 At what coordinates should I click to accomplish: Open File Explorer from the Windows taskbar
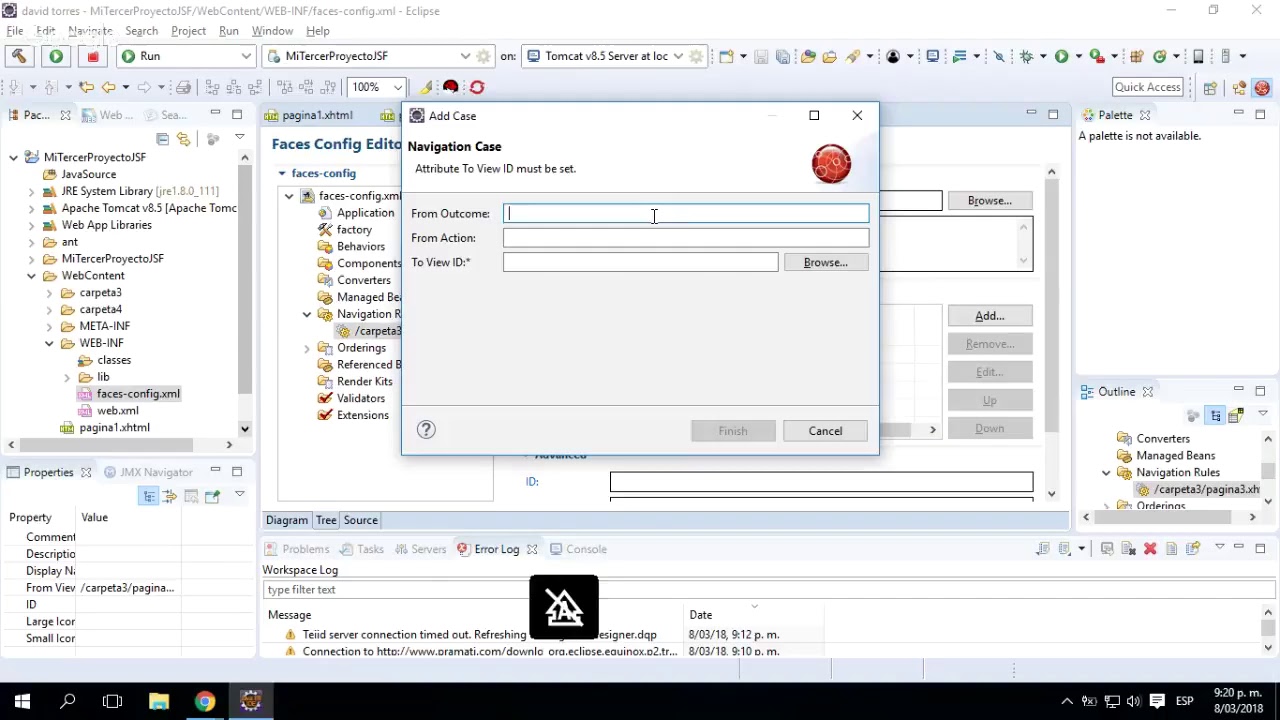coord(158,701)
